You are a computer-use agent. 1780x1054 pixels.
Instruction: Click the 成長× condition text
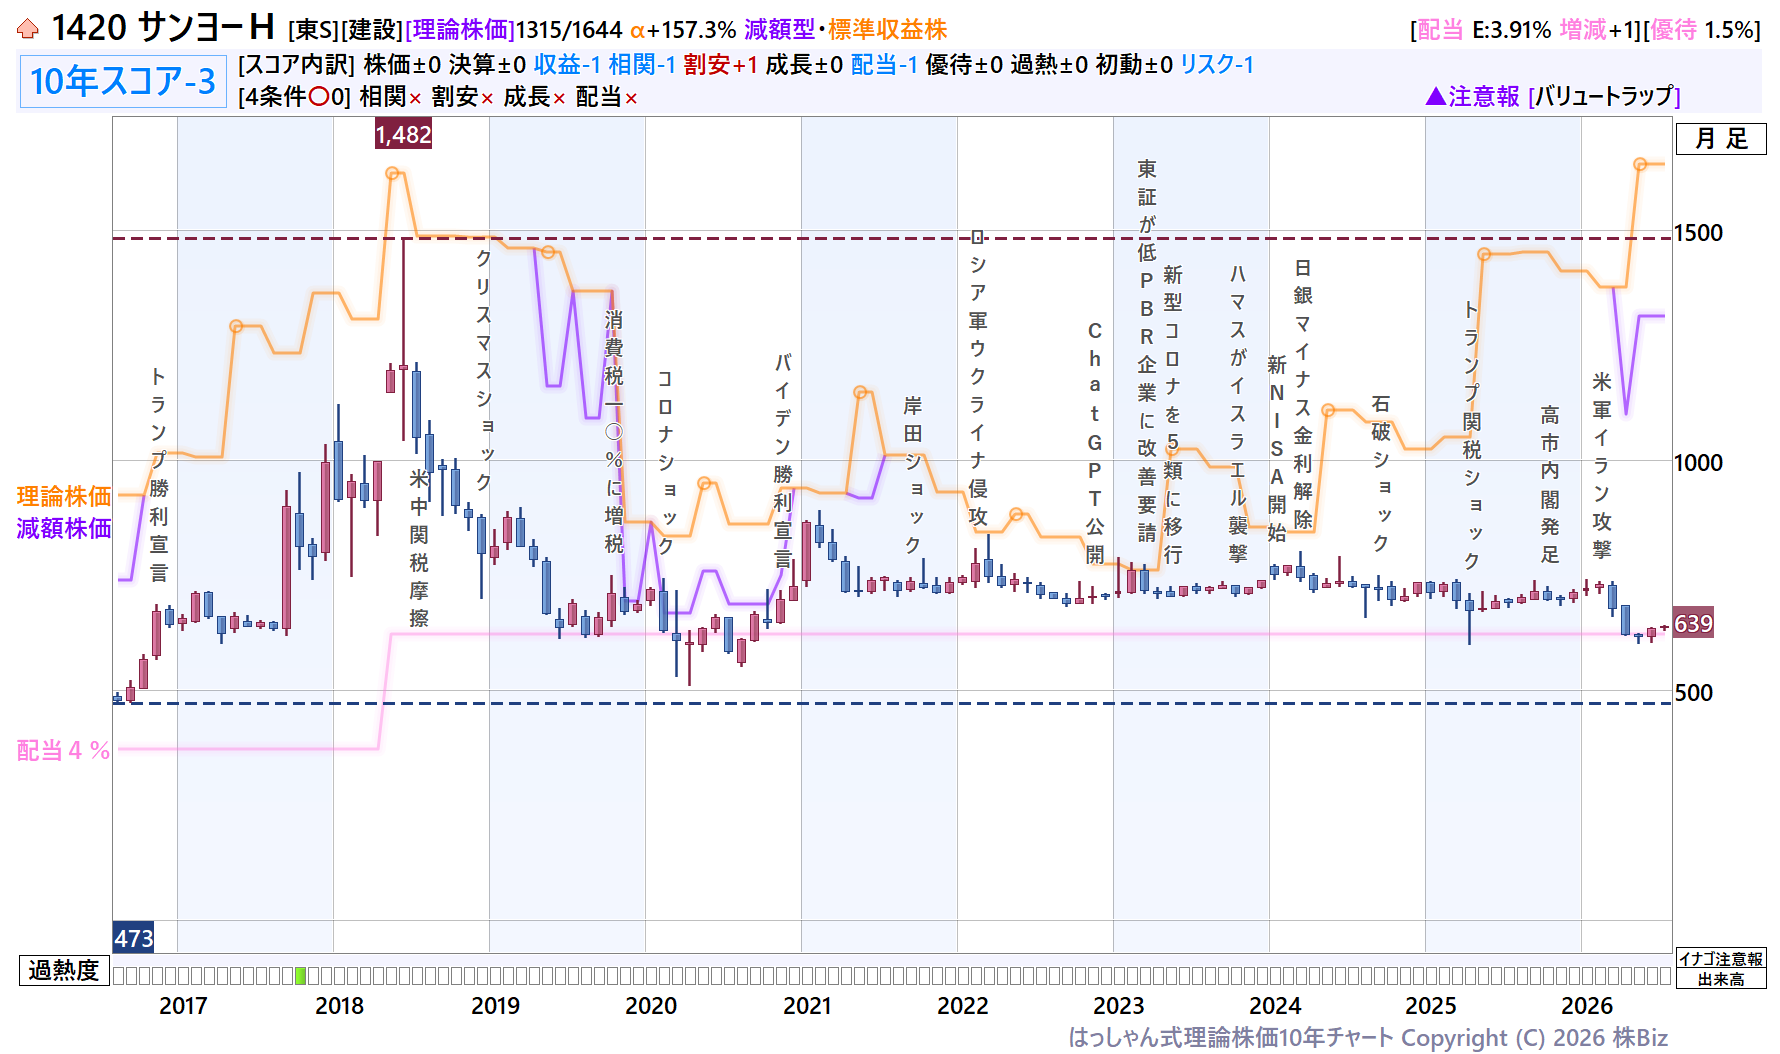[535, 97]
